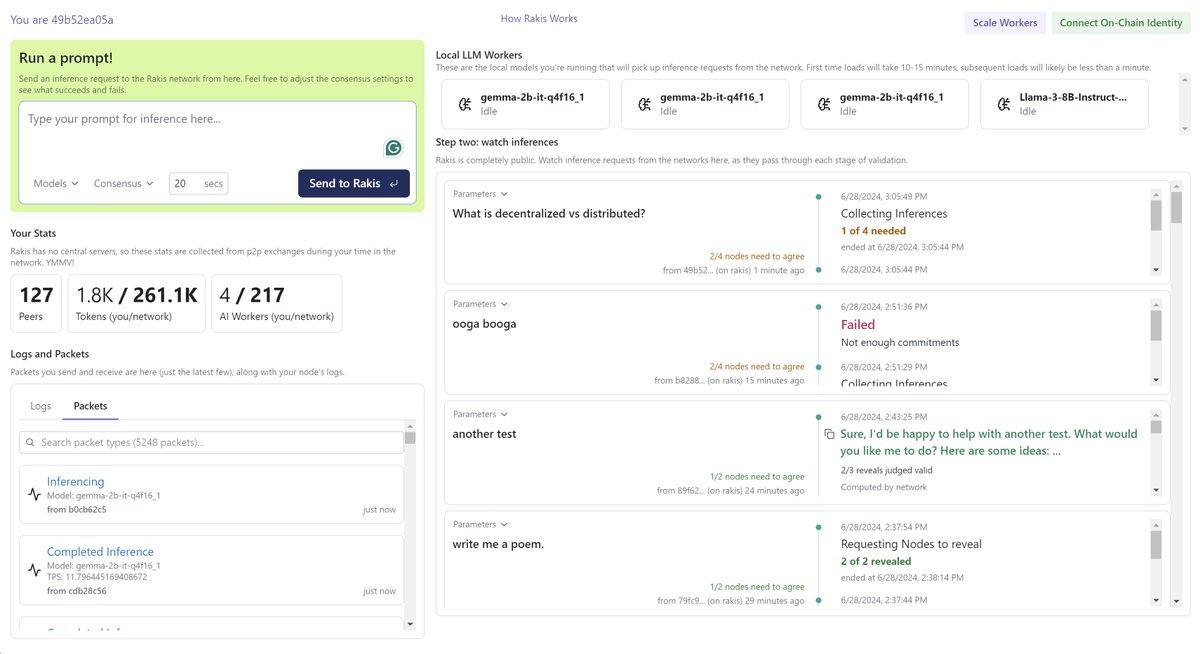Open the Models dropdown

[x=56, y=183]
